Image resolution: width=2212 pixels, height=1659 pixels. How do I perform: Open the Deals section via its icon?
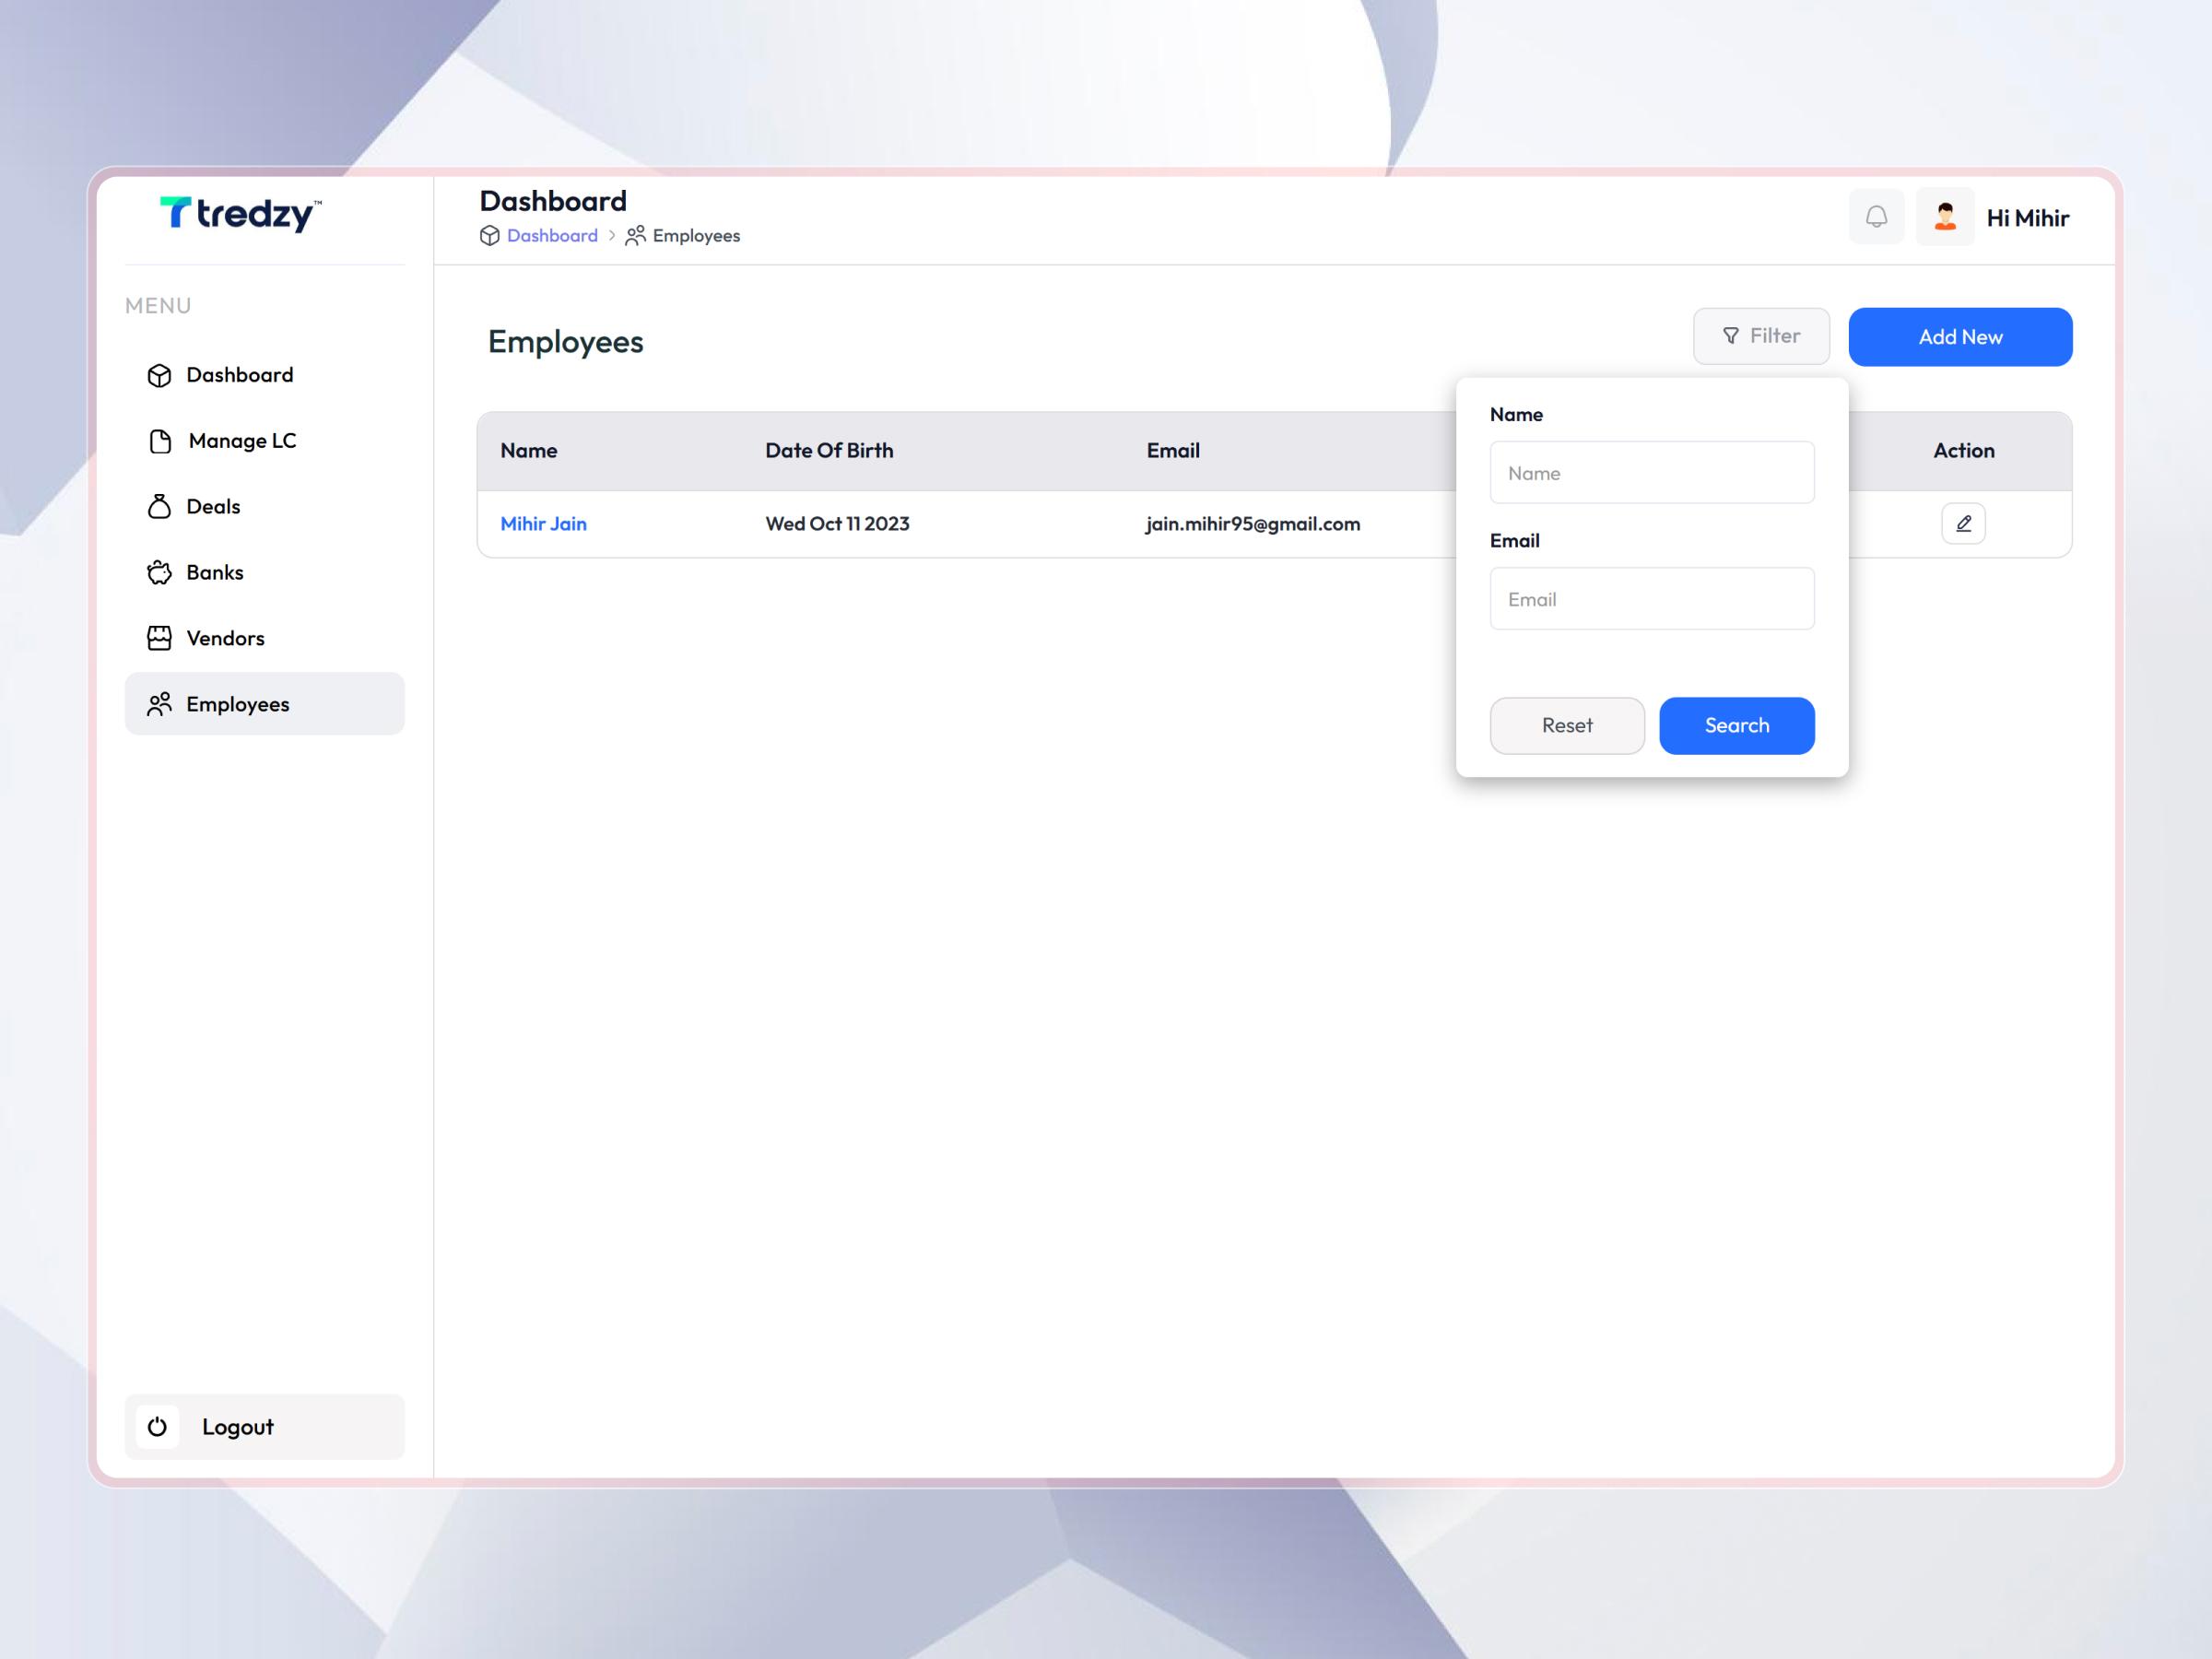coord(160,506)
